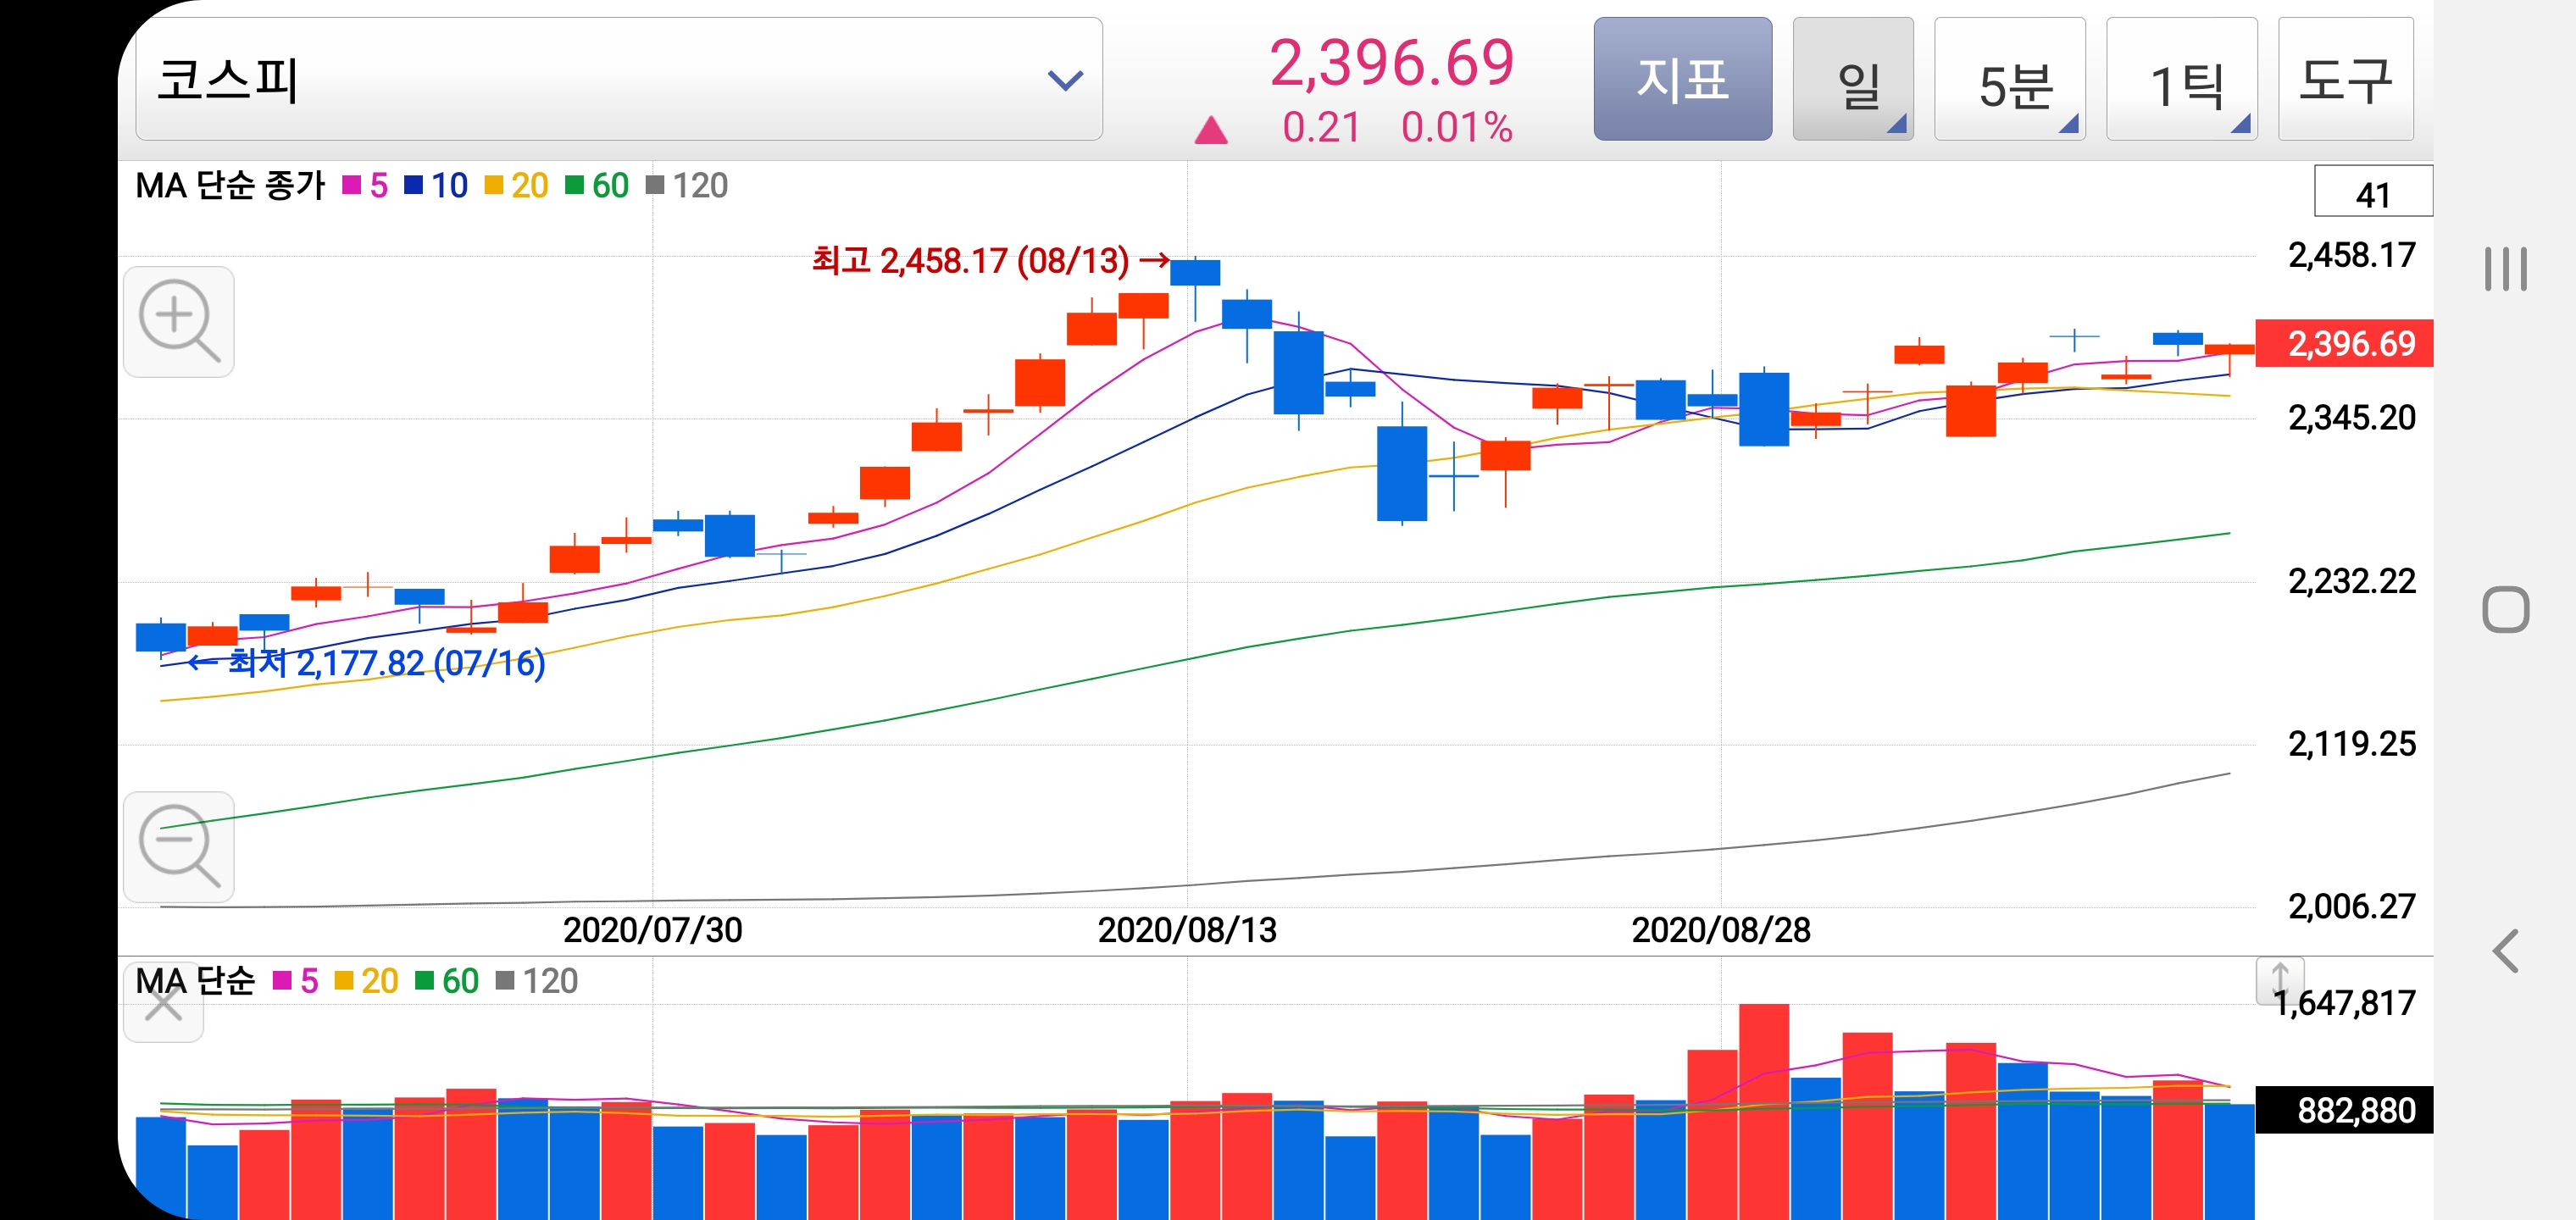The image size is (2576, 1220).
Task: Click the candle count field showing 41
Action: point(2373,192)
